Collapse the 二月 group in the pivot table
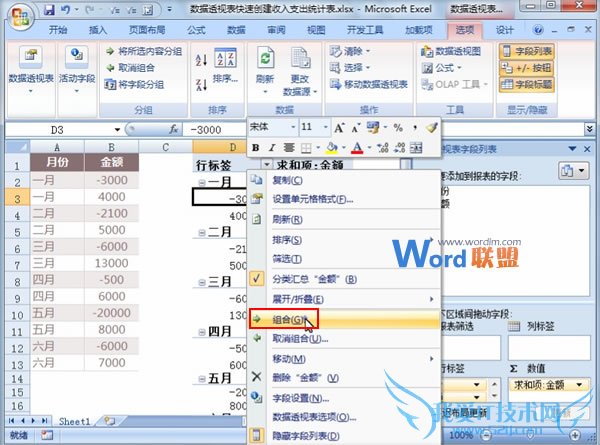The width and height of the screenshot is (600, 445). 202,232
